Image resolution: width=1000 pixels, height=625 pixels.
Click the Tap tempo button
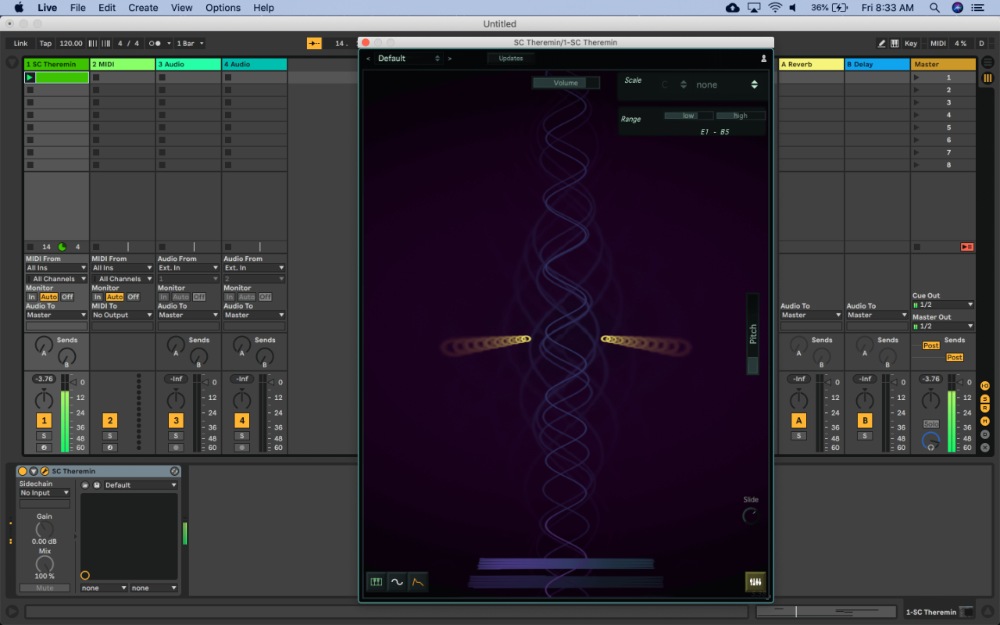coord(45,44)
